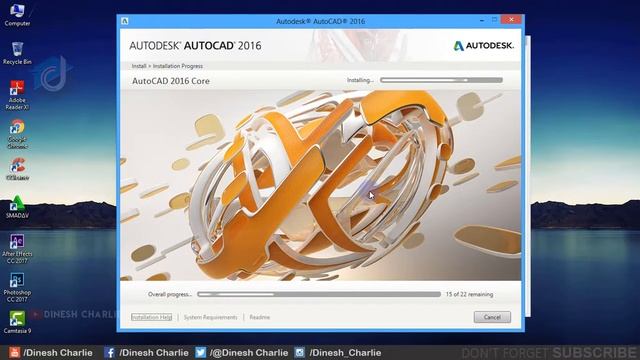Select After Effects CC 2017 shortcut

pyautogui.click(x=17, y=249)
